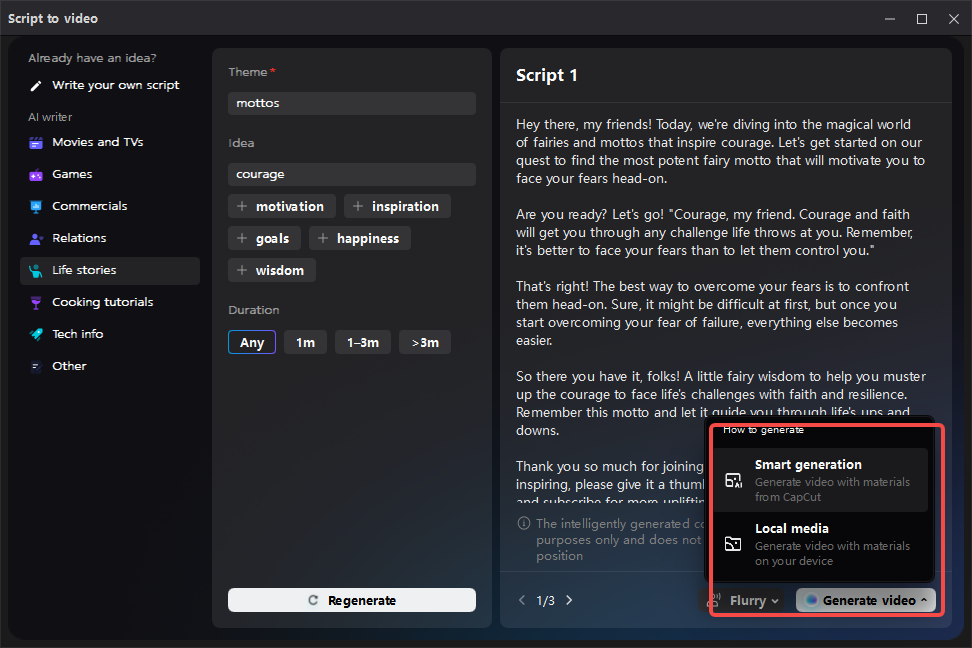Click the pencil icon for Write your own script
Screen dimensions: 972x648
click(x=36, y=86)
